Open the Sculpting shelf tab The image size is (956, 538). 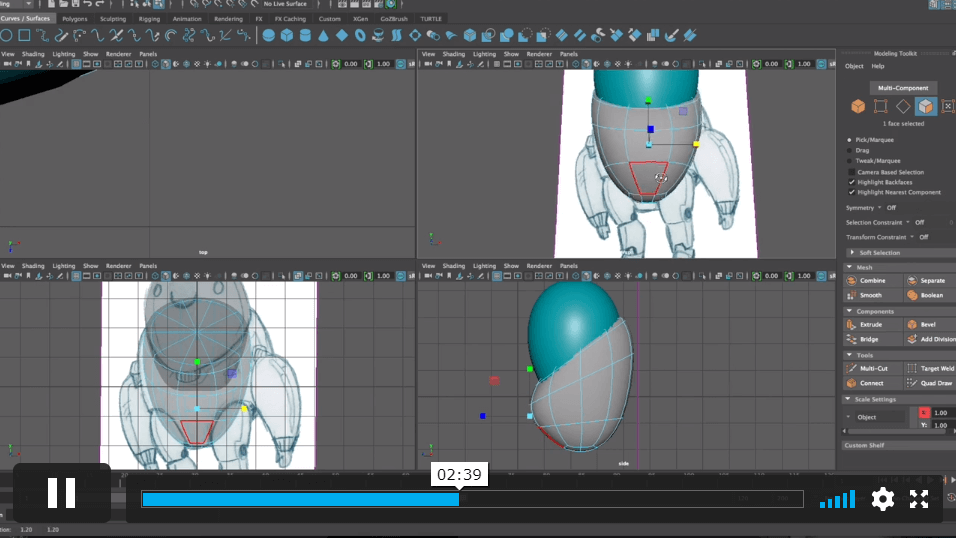(x=113, y=18)
